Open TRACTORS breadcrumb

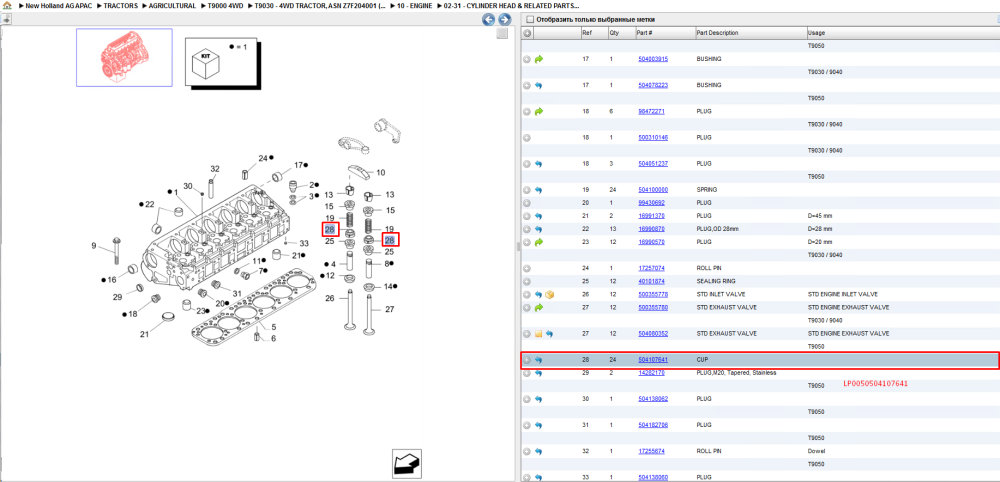click(x=121, y=5)
